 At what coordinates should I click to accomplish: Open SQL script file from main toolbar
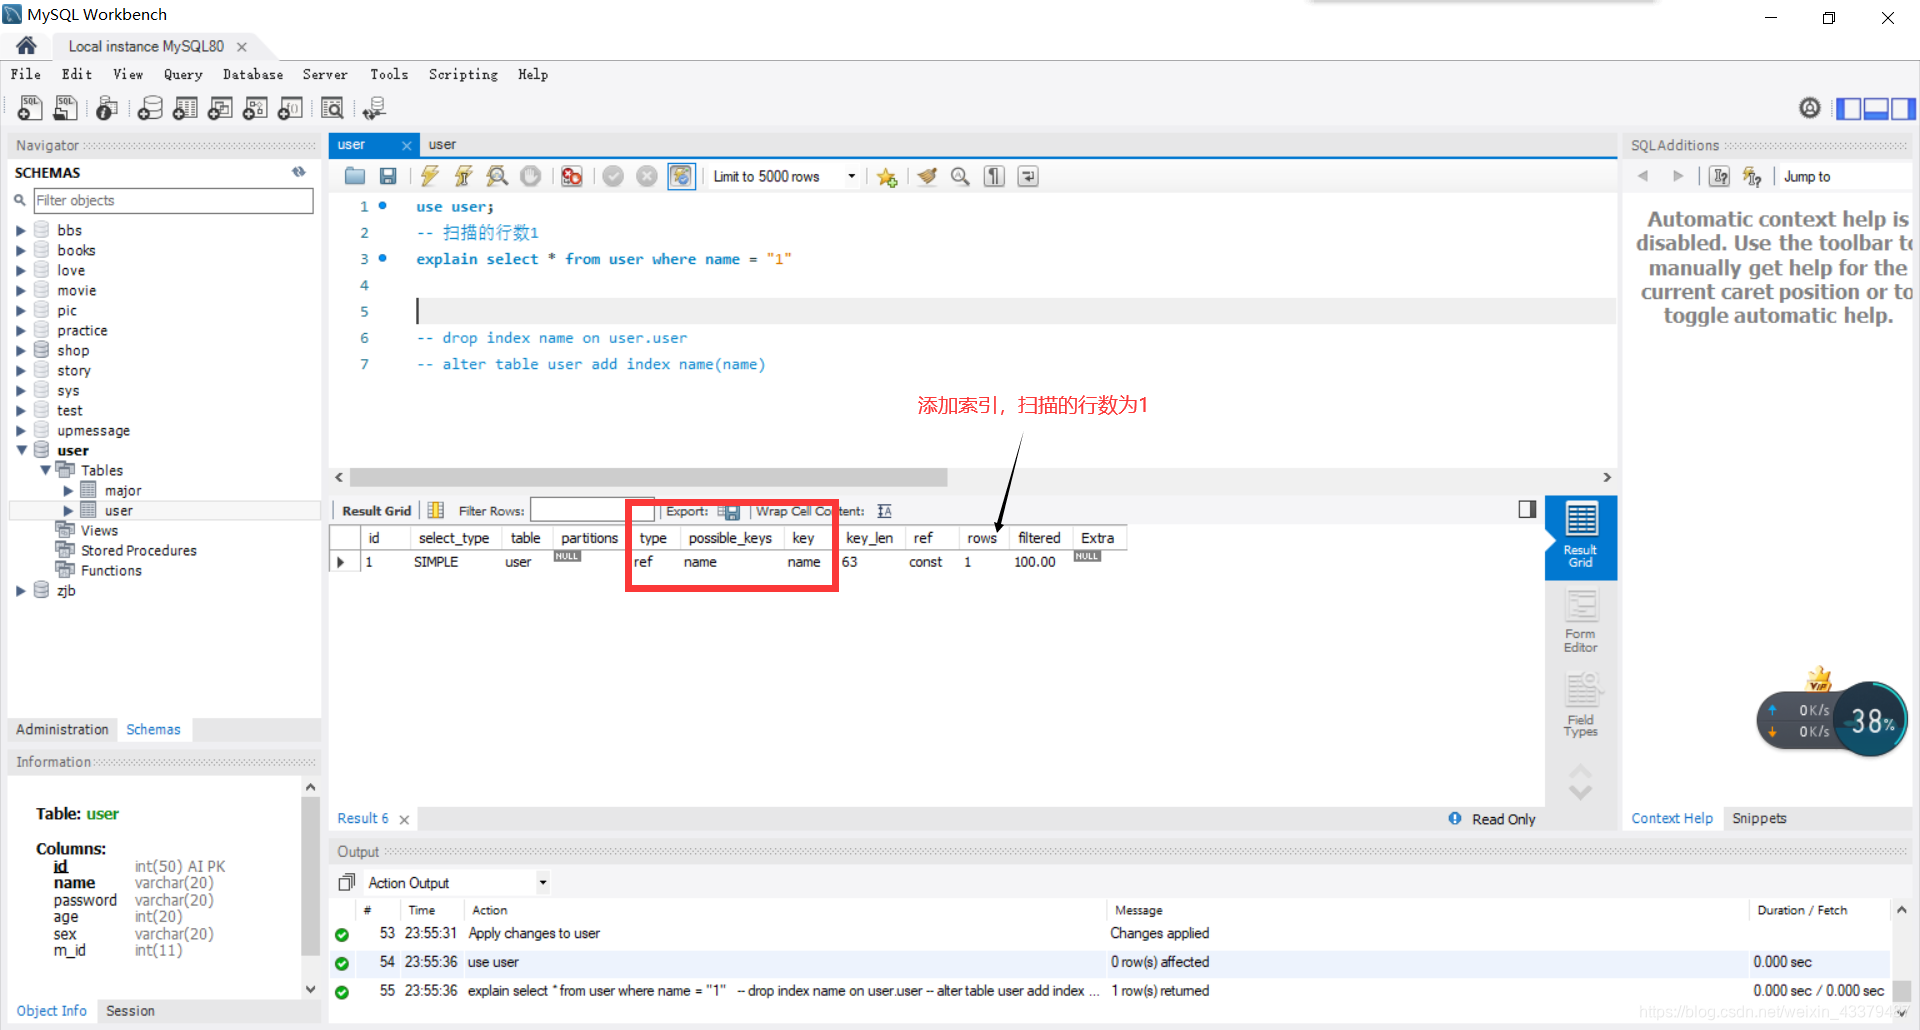(66, 108)
